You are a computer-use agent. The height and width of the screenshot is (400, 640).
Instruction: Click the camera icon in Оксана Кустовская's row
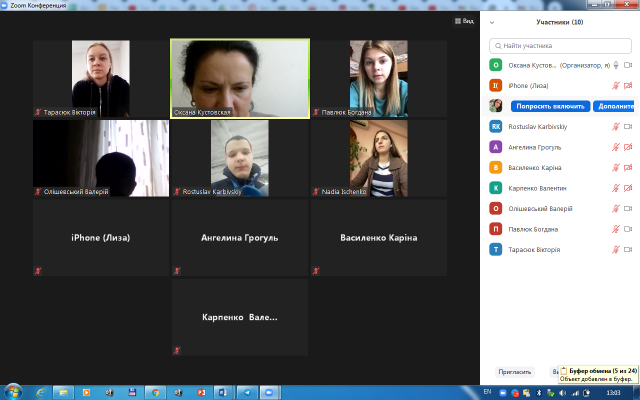coord(628,65)
